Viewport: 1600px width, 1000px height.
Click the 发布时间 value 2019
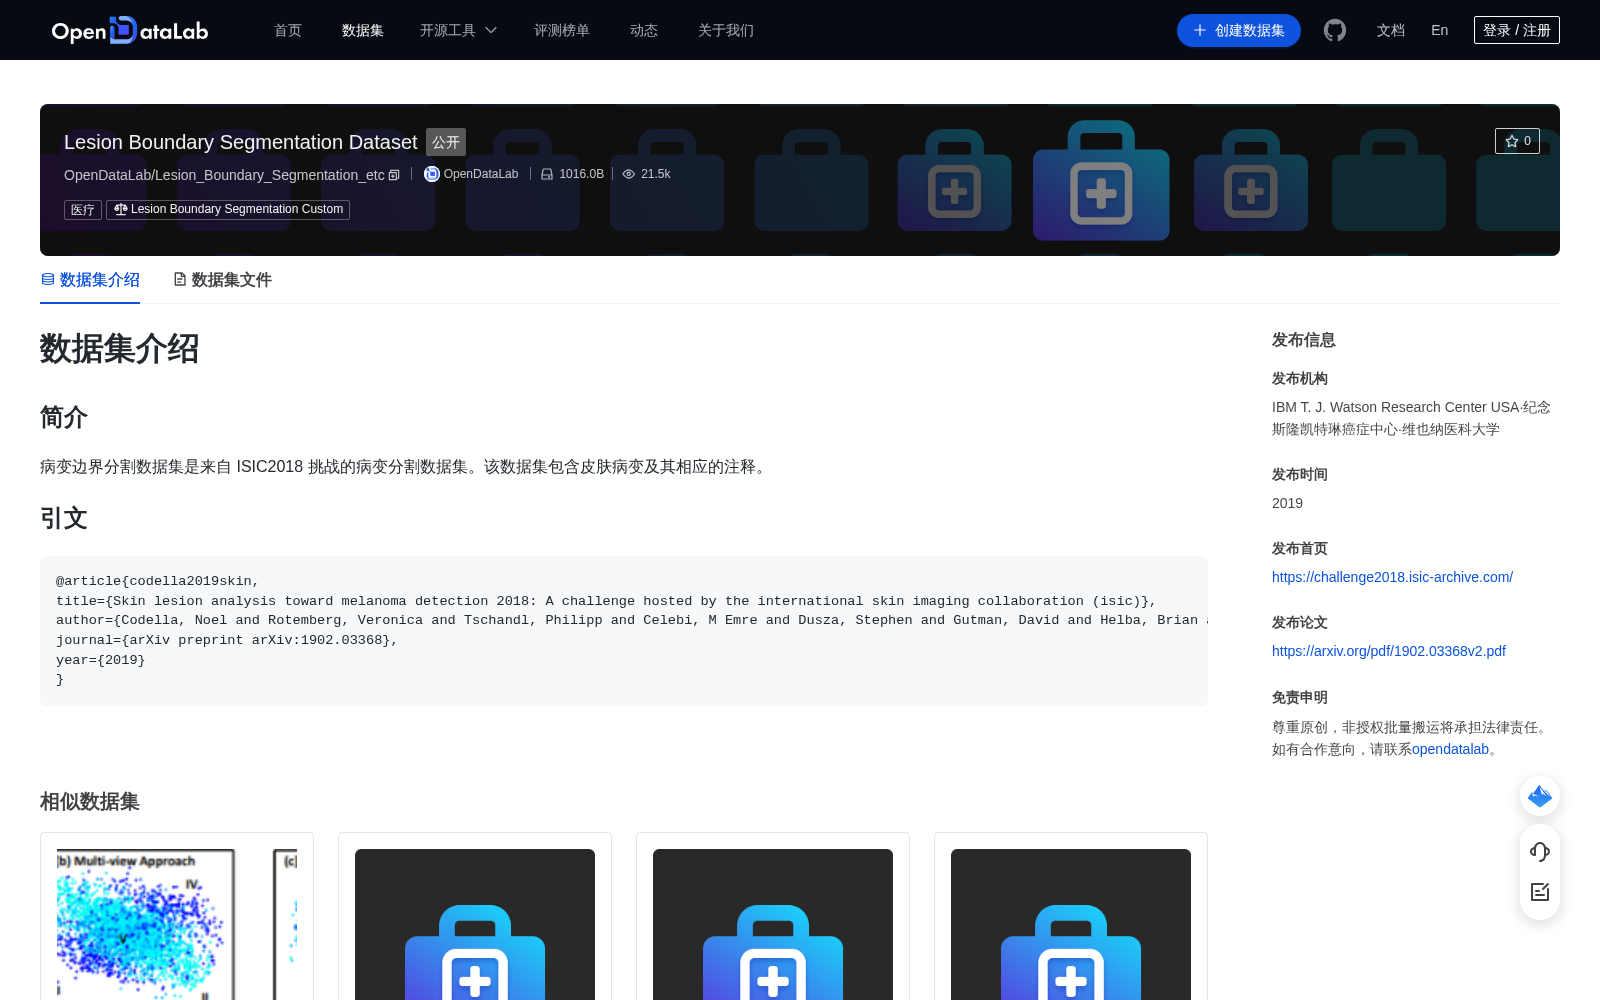[1287, 503]
